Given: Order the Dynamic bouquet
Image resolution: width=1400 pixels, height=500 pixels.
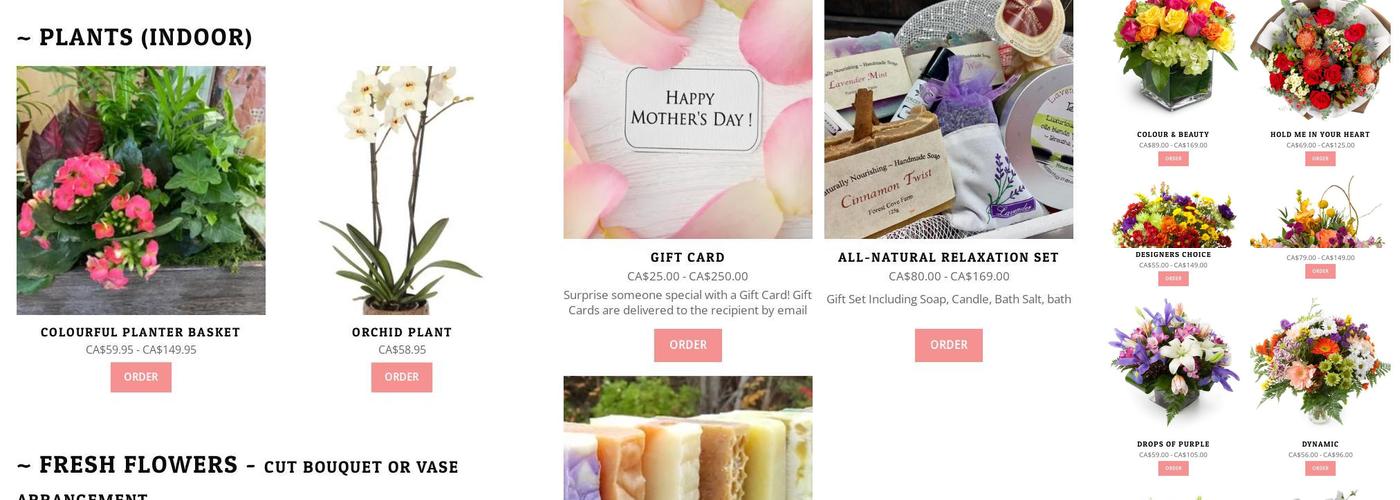Looking at the screenshot, I should 1320,468.
